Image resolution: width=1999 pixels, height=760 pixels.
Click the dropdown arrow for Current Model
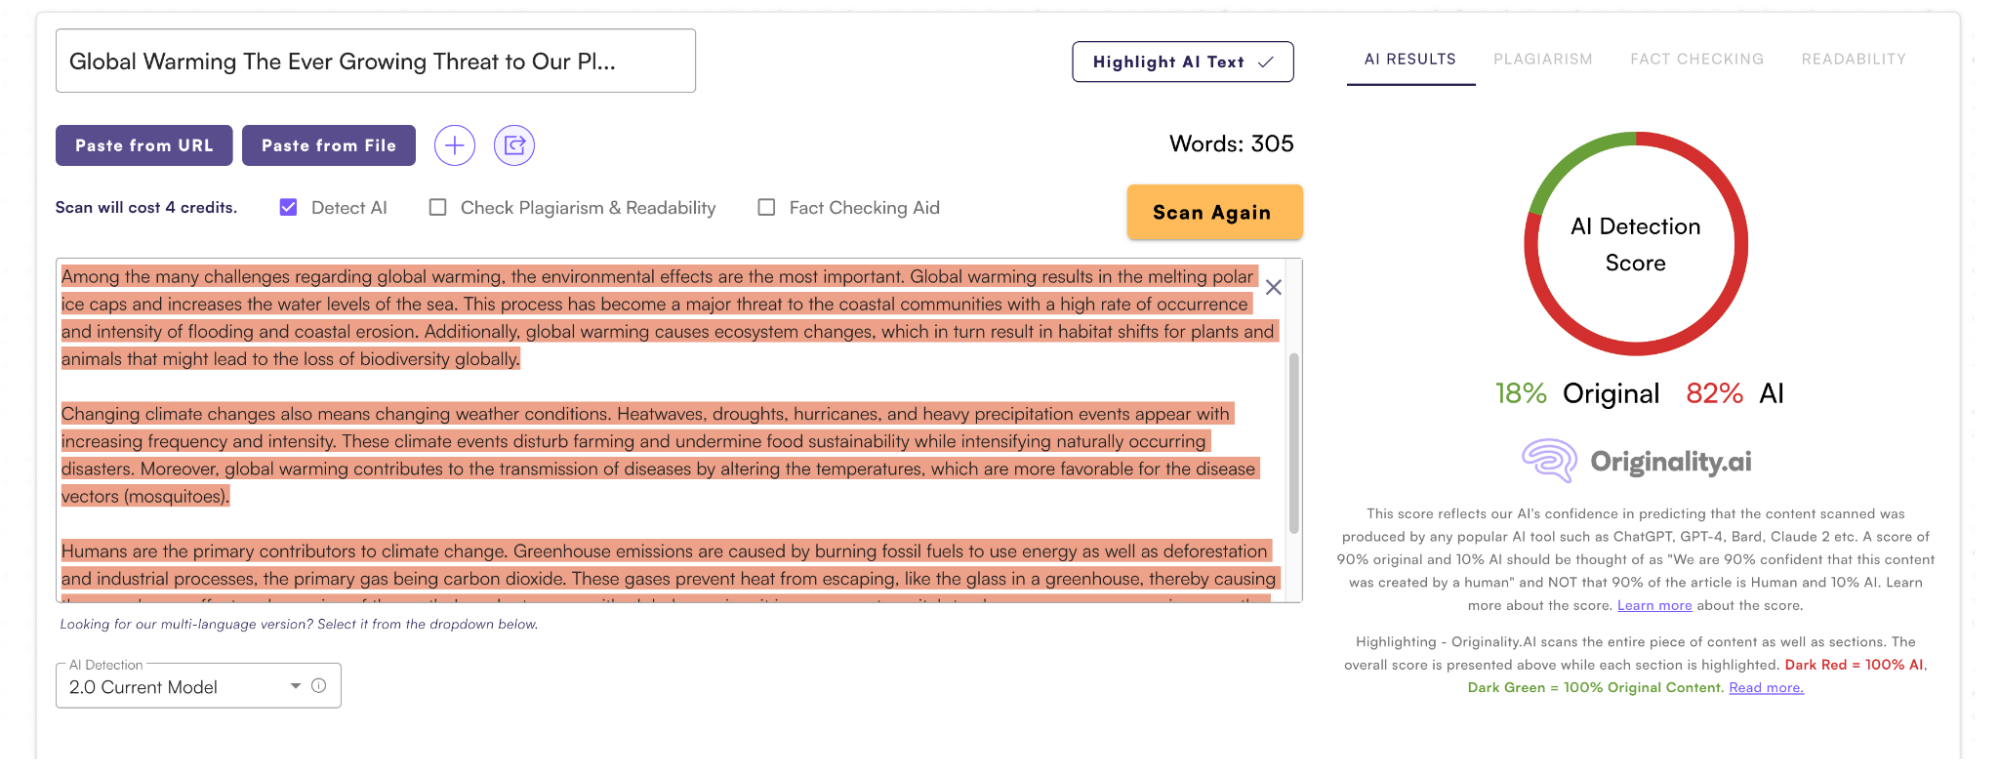[x=296, y=686]
